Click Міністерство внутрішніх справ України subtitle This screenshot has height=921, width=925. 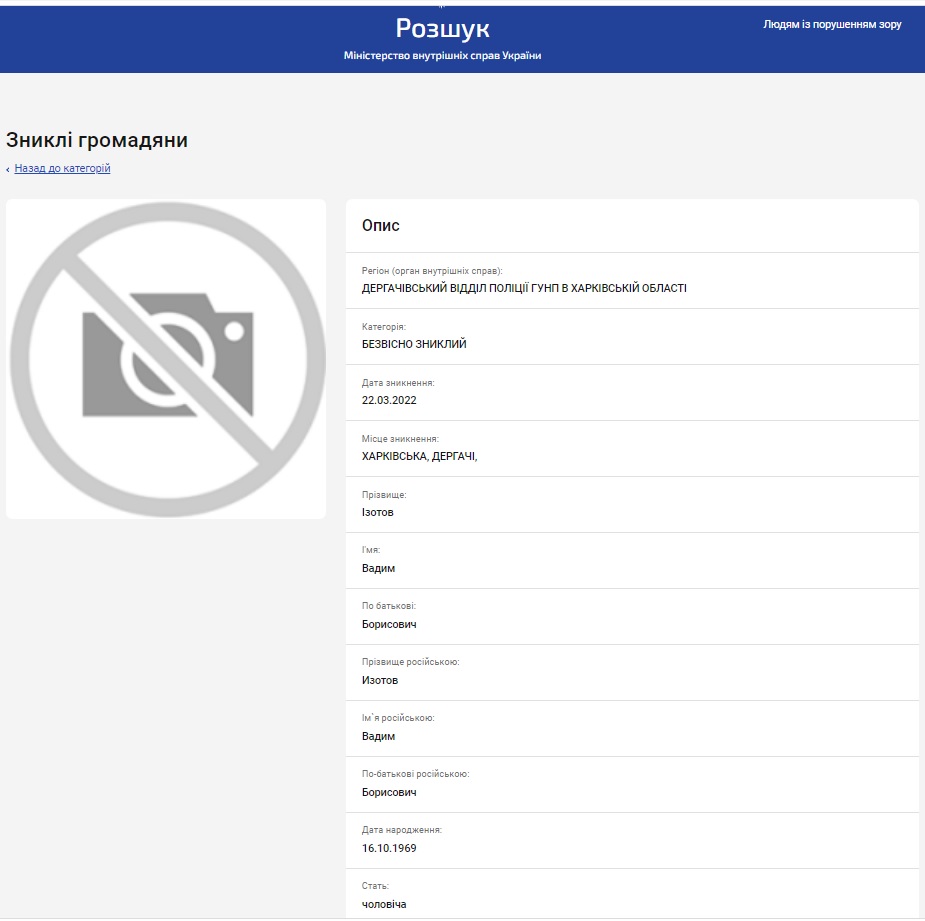[442, 56]
